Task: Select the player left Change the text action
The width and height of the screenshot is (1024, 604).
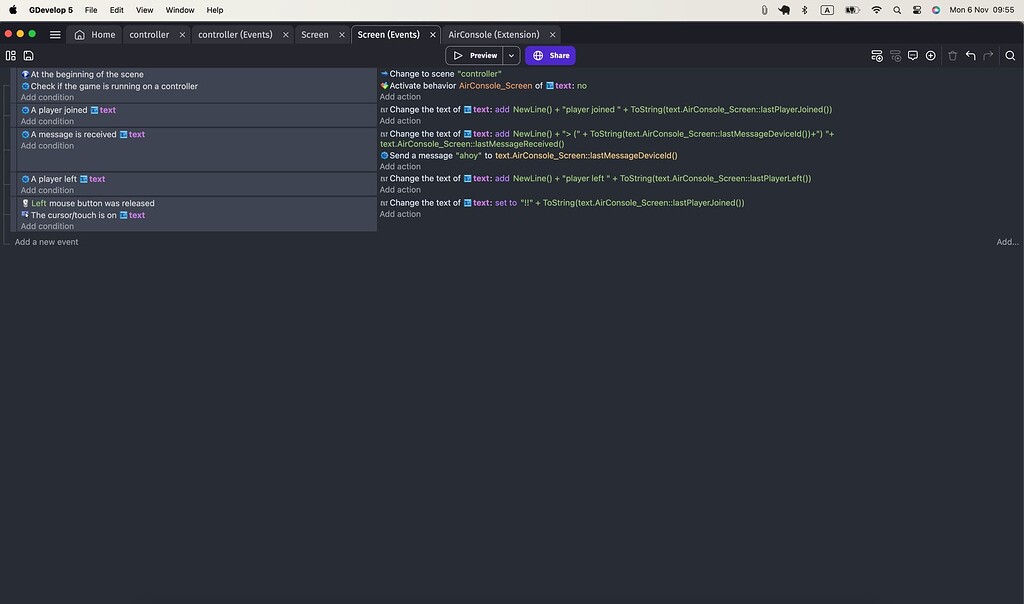Action: click(596, 178)
